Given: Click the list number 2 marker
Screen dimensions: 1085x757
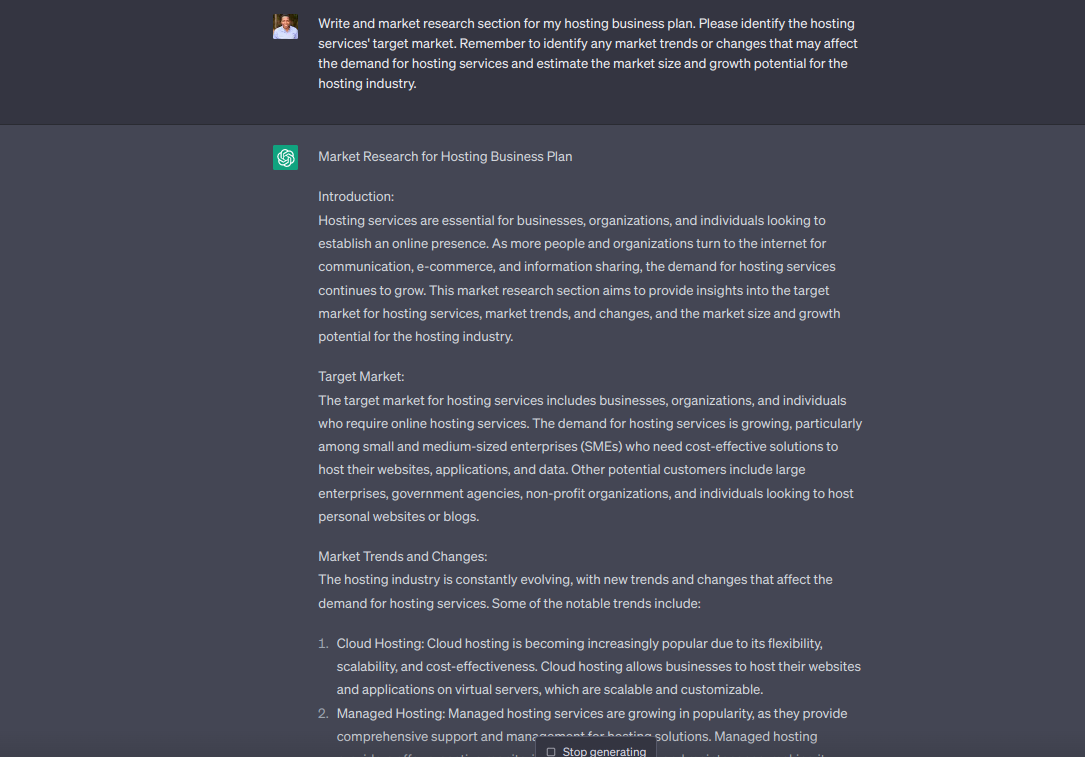Looking at the screenshot, I should 323,713.
